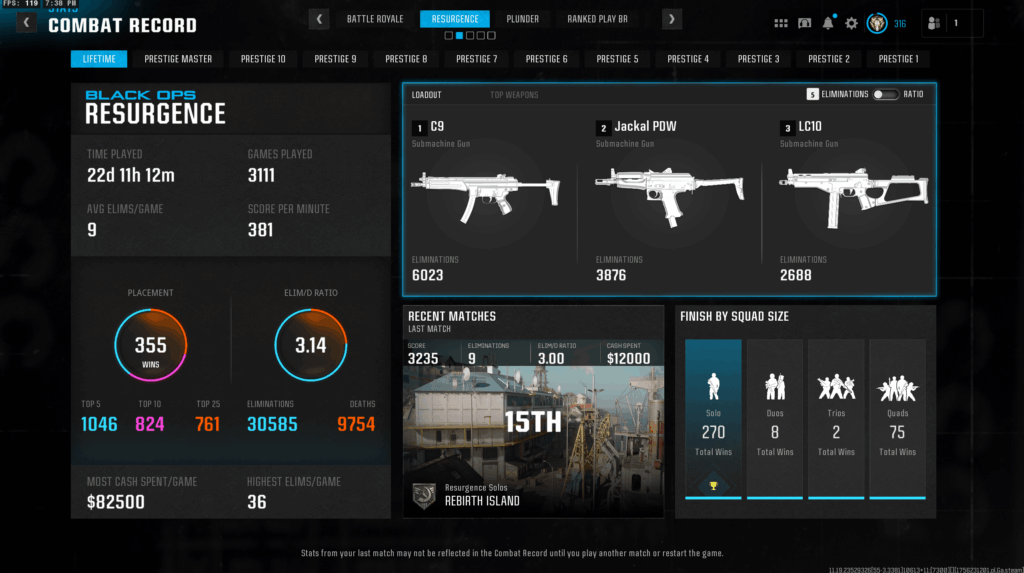View Prestige 1 stats
1024x573 pixels.
(898, 59)
